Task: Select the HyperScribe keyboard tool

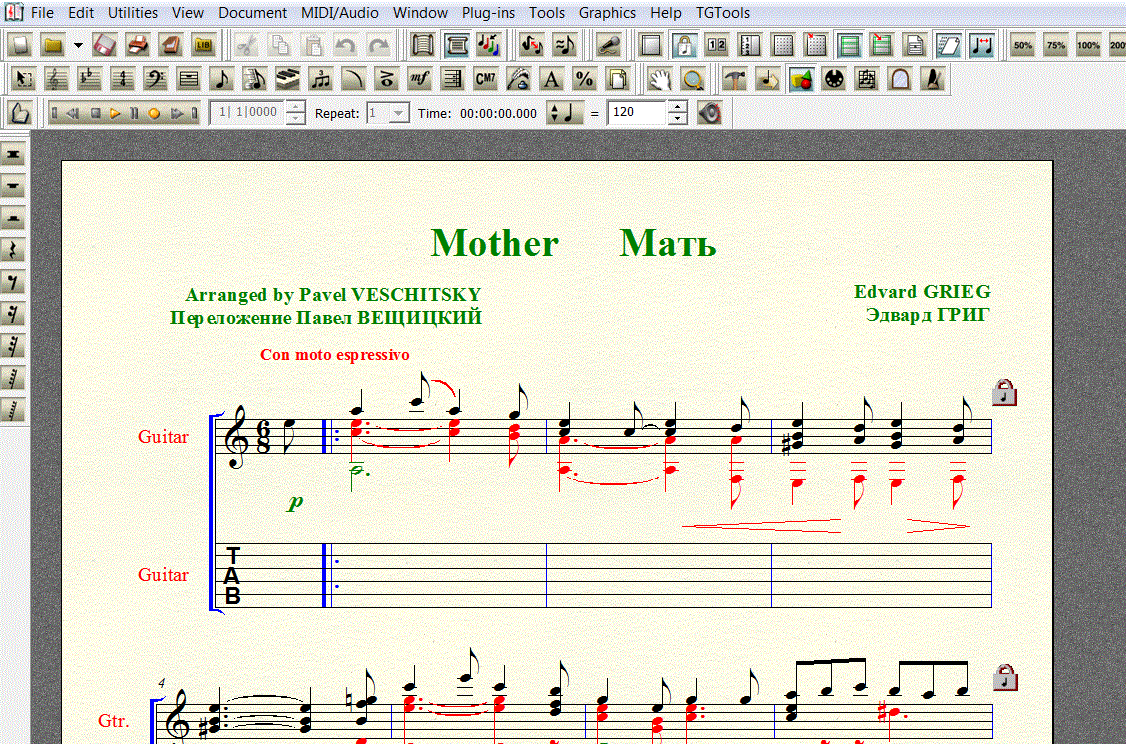Action: point(288,78)
